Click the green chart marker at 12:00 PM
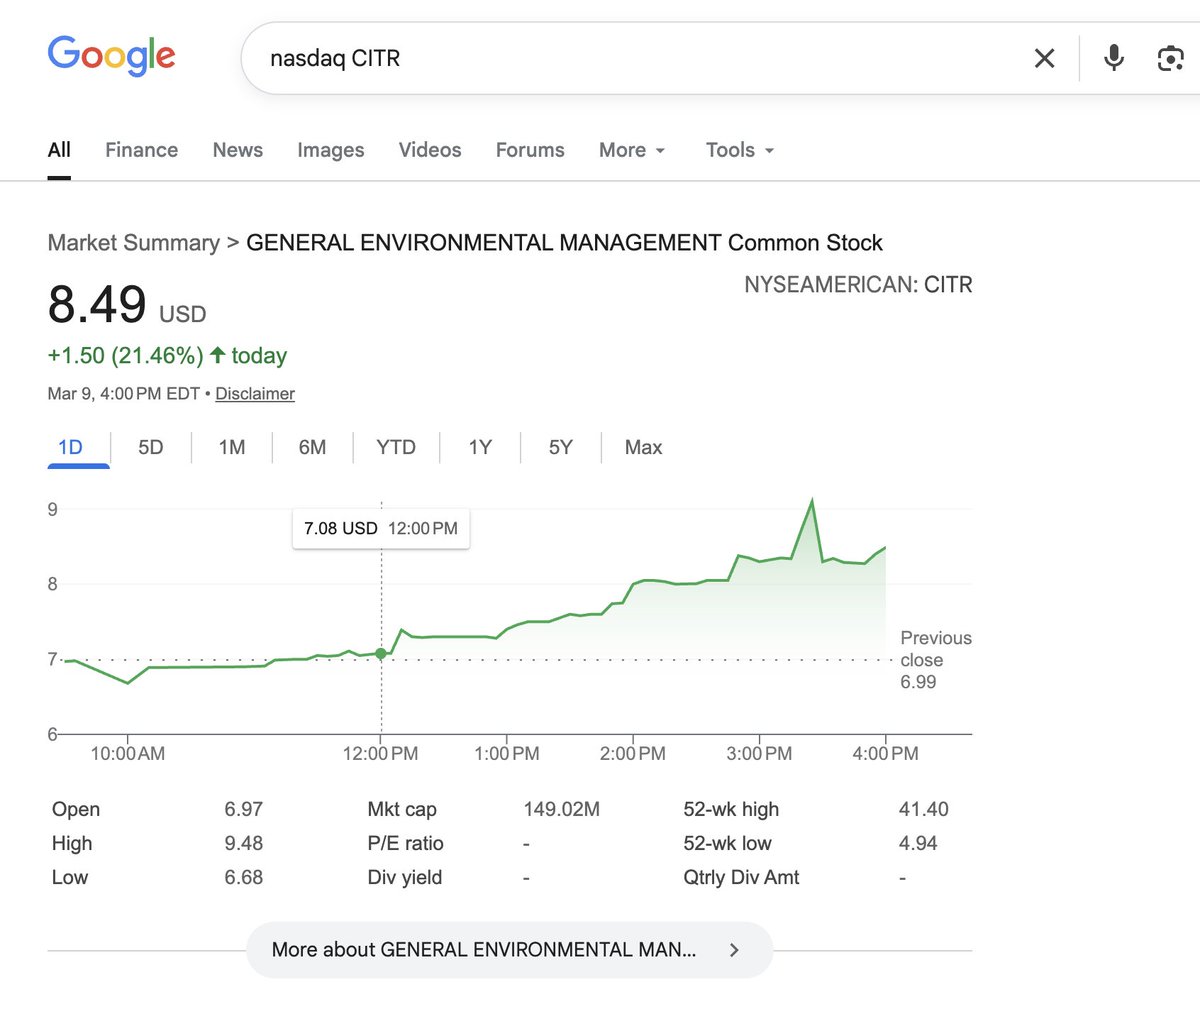Screen dimensions: 1200x1026 point(381,654)
